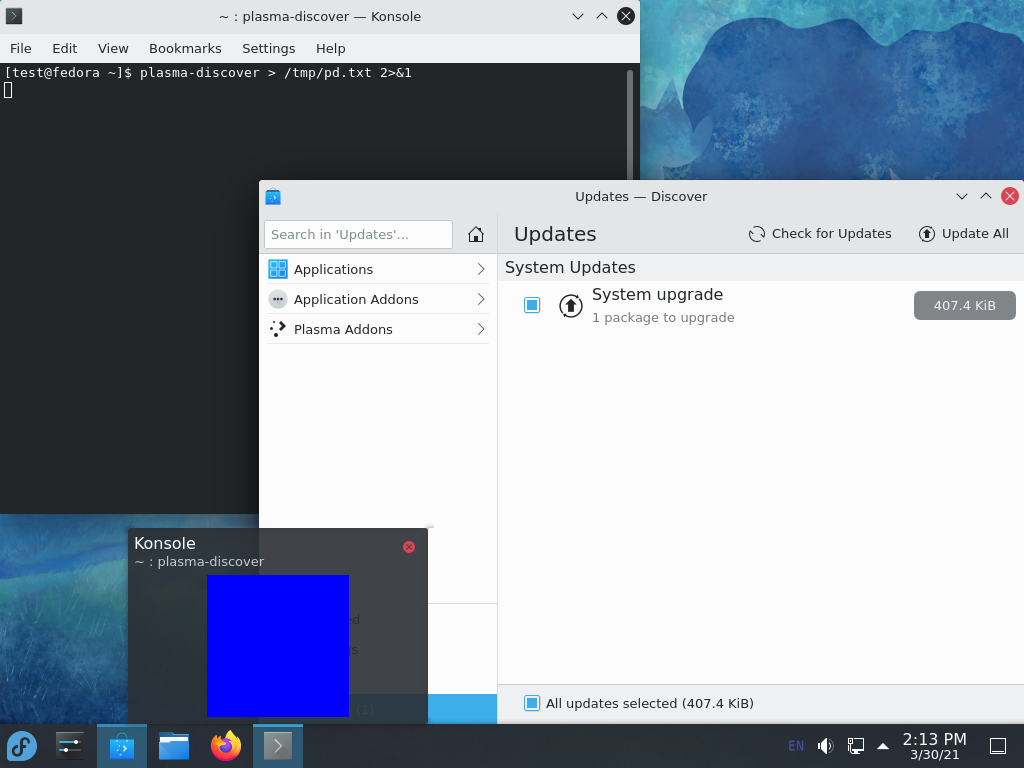Open System Settings from the taskbar
This screenshot has width=1024, height=768.
coord(69,746)
